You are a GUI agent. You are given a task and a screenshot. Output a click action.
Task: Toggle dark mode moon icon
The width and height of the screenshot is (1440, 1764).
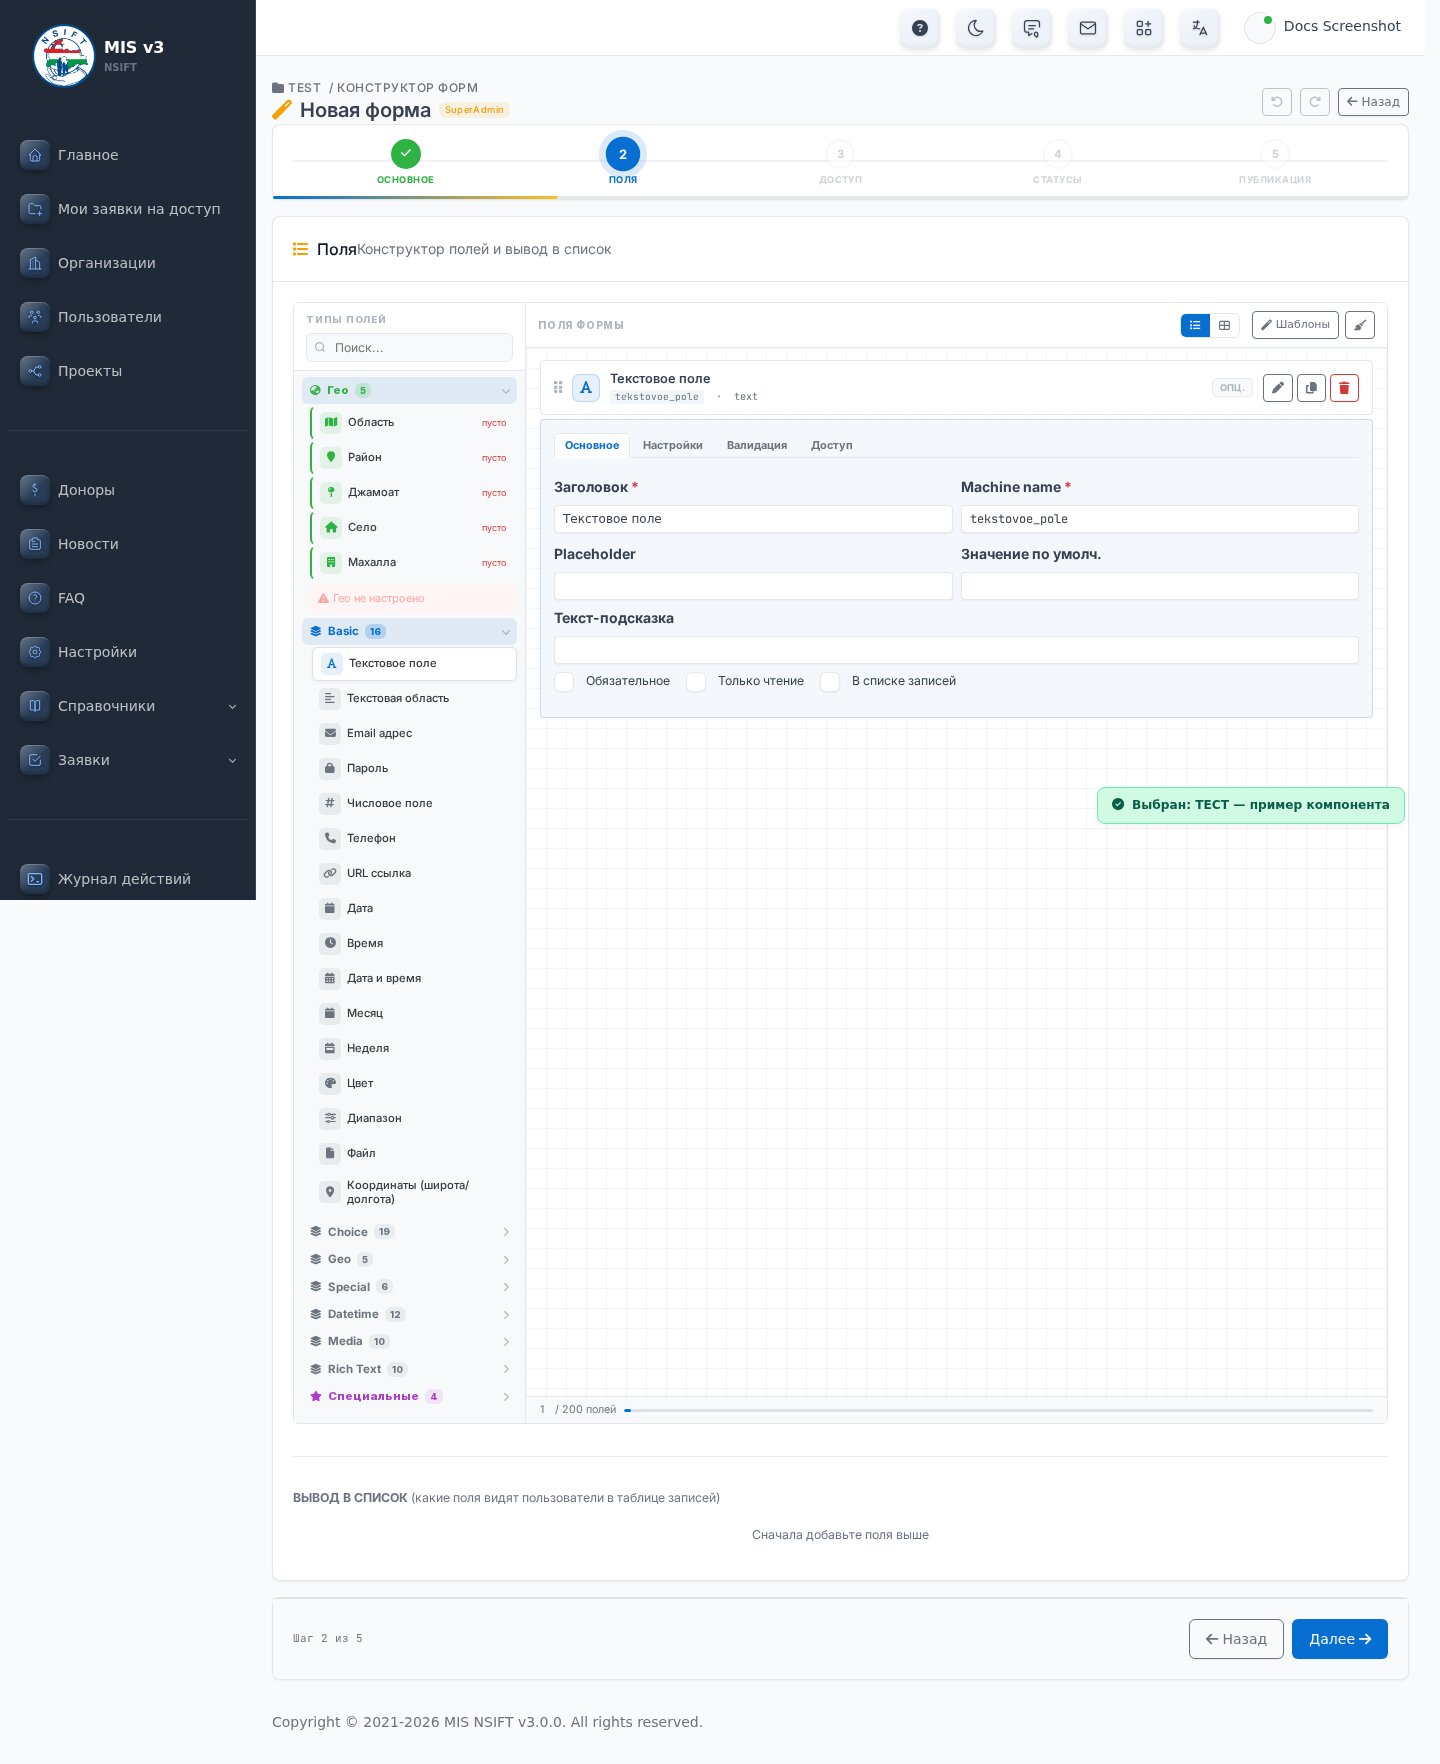pyautogui.click(x=976, y=28)
